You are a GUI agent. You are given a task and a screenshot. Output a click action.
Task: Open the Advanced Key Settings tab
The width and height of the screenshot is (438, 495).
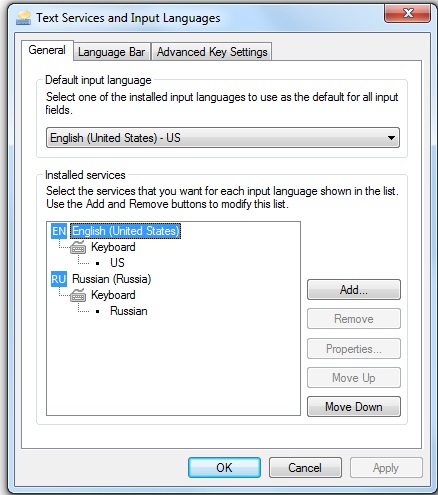(x=212, y=52)
